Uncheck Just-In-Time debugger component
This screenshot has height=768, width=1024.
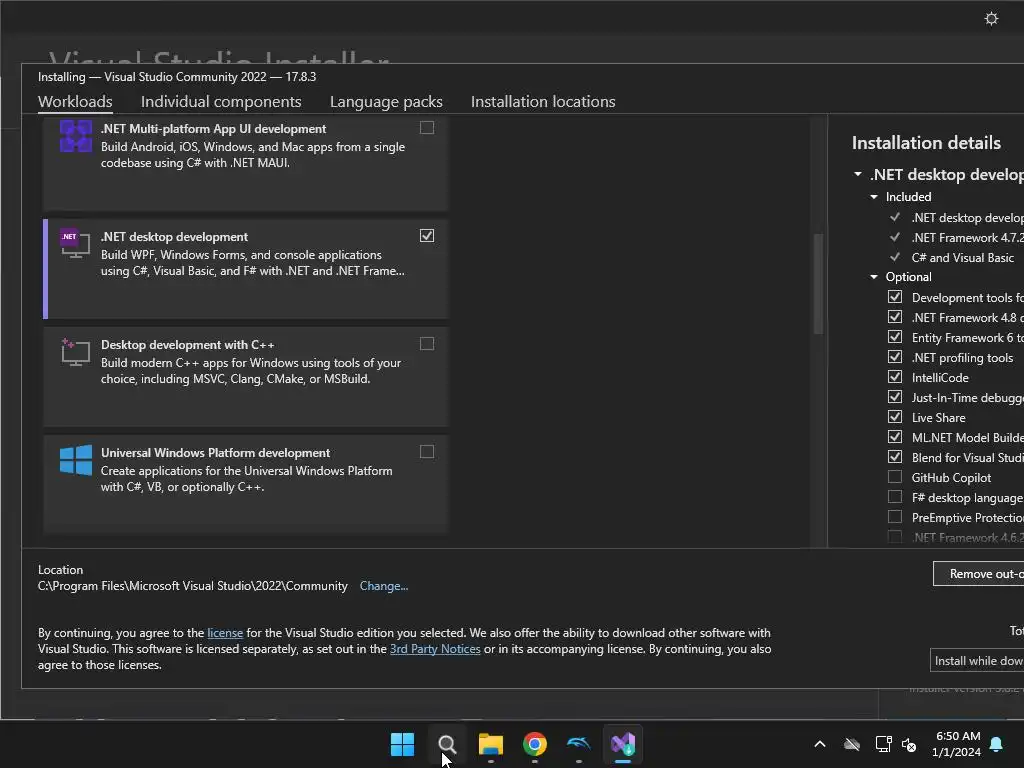coord(895,397)
